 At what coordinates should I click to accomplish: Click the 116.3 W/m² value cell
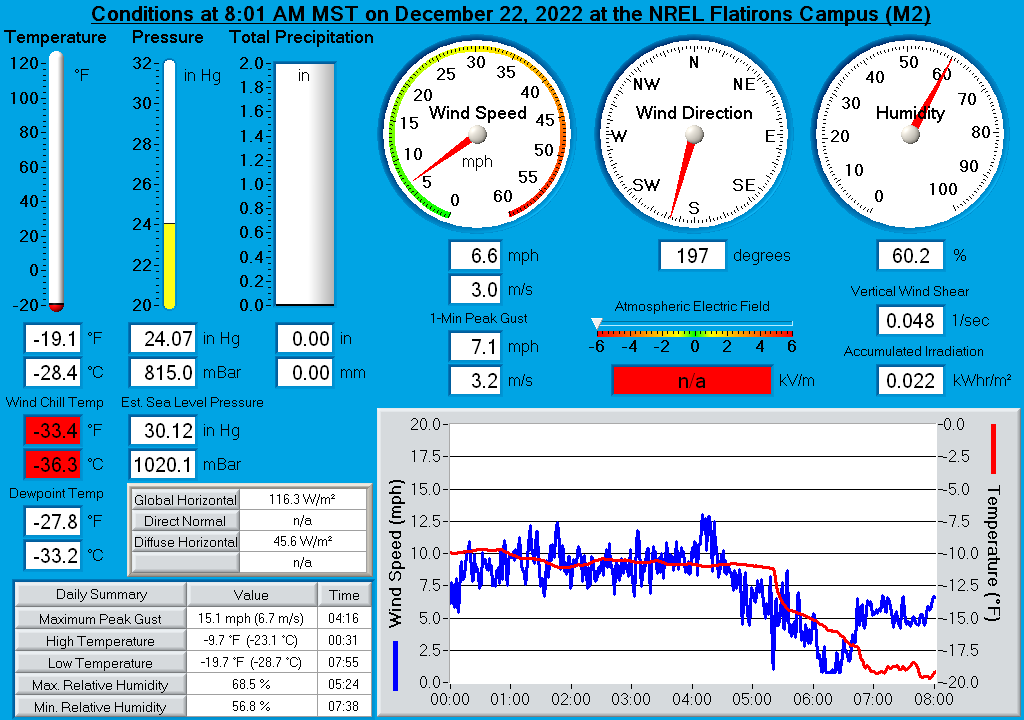302,500
